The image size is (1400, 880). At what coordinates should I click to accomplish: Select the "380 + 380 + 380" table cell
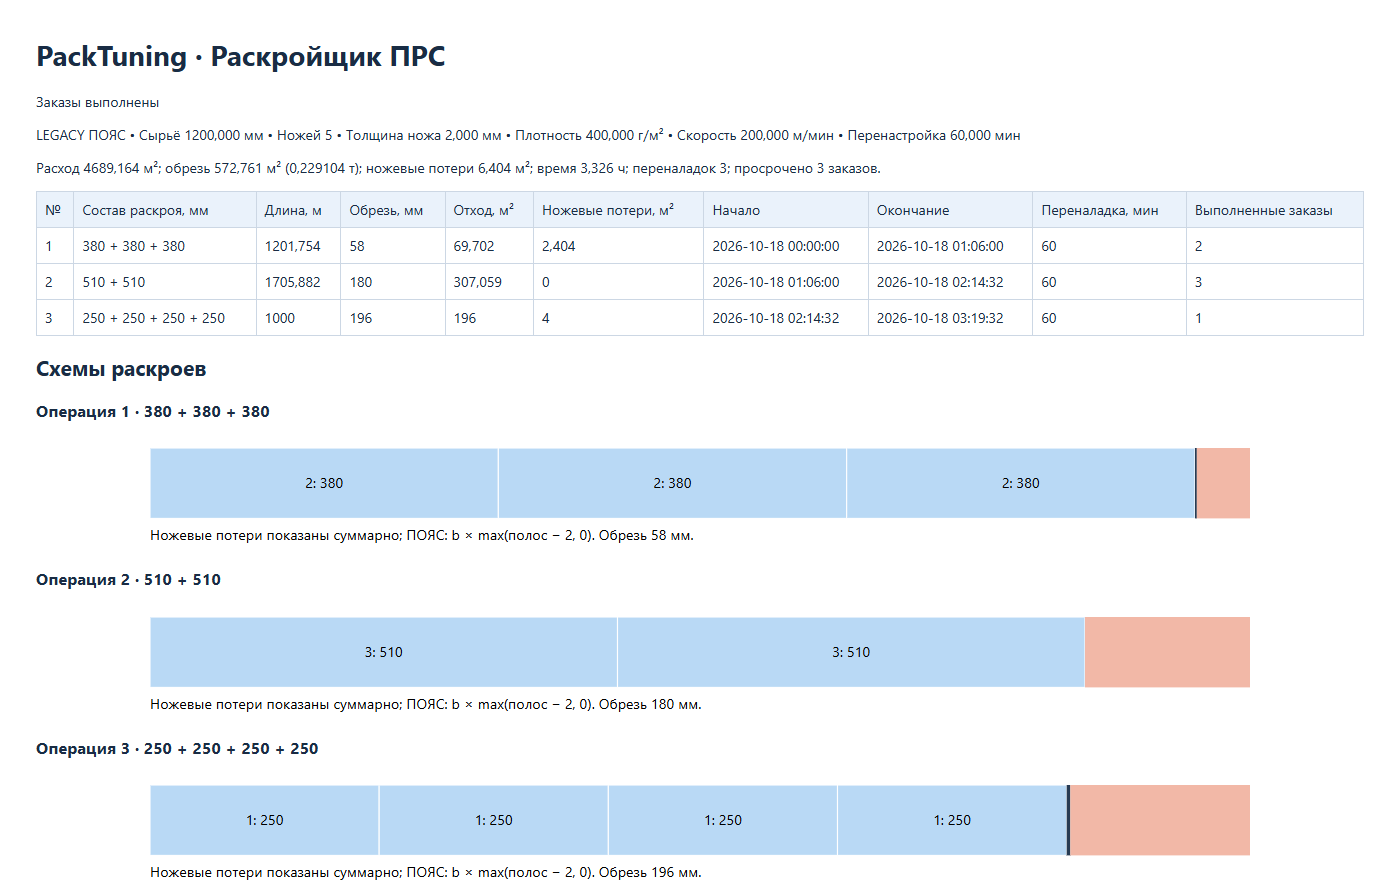pyautogui.click(x=165, y=246)
